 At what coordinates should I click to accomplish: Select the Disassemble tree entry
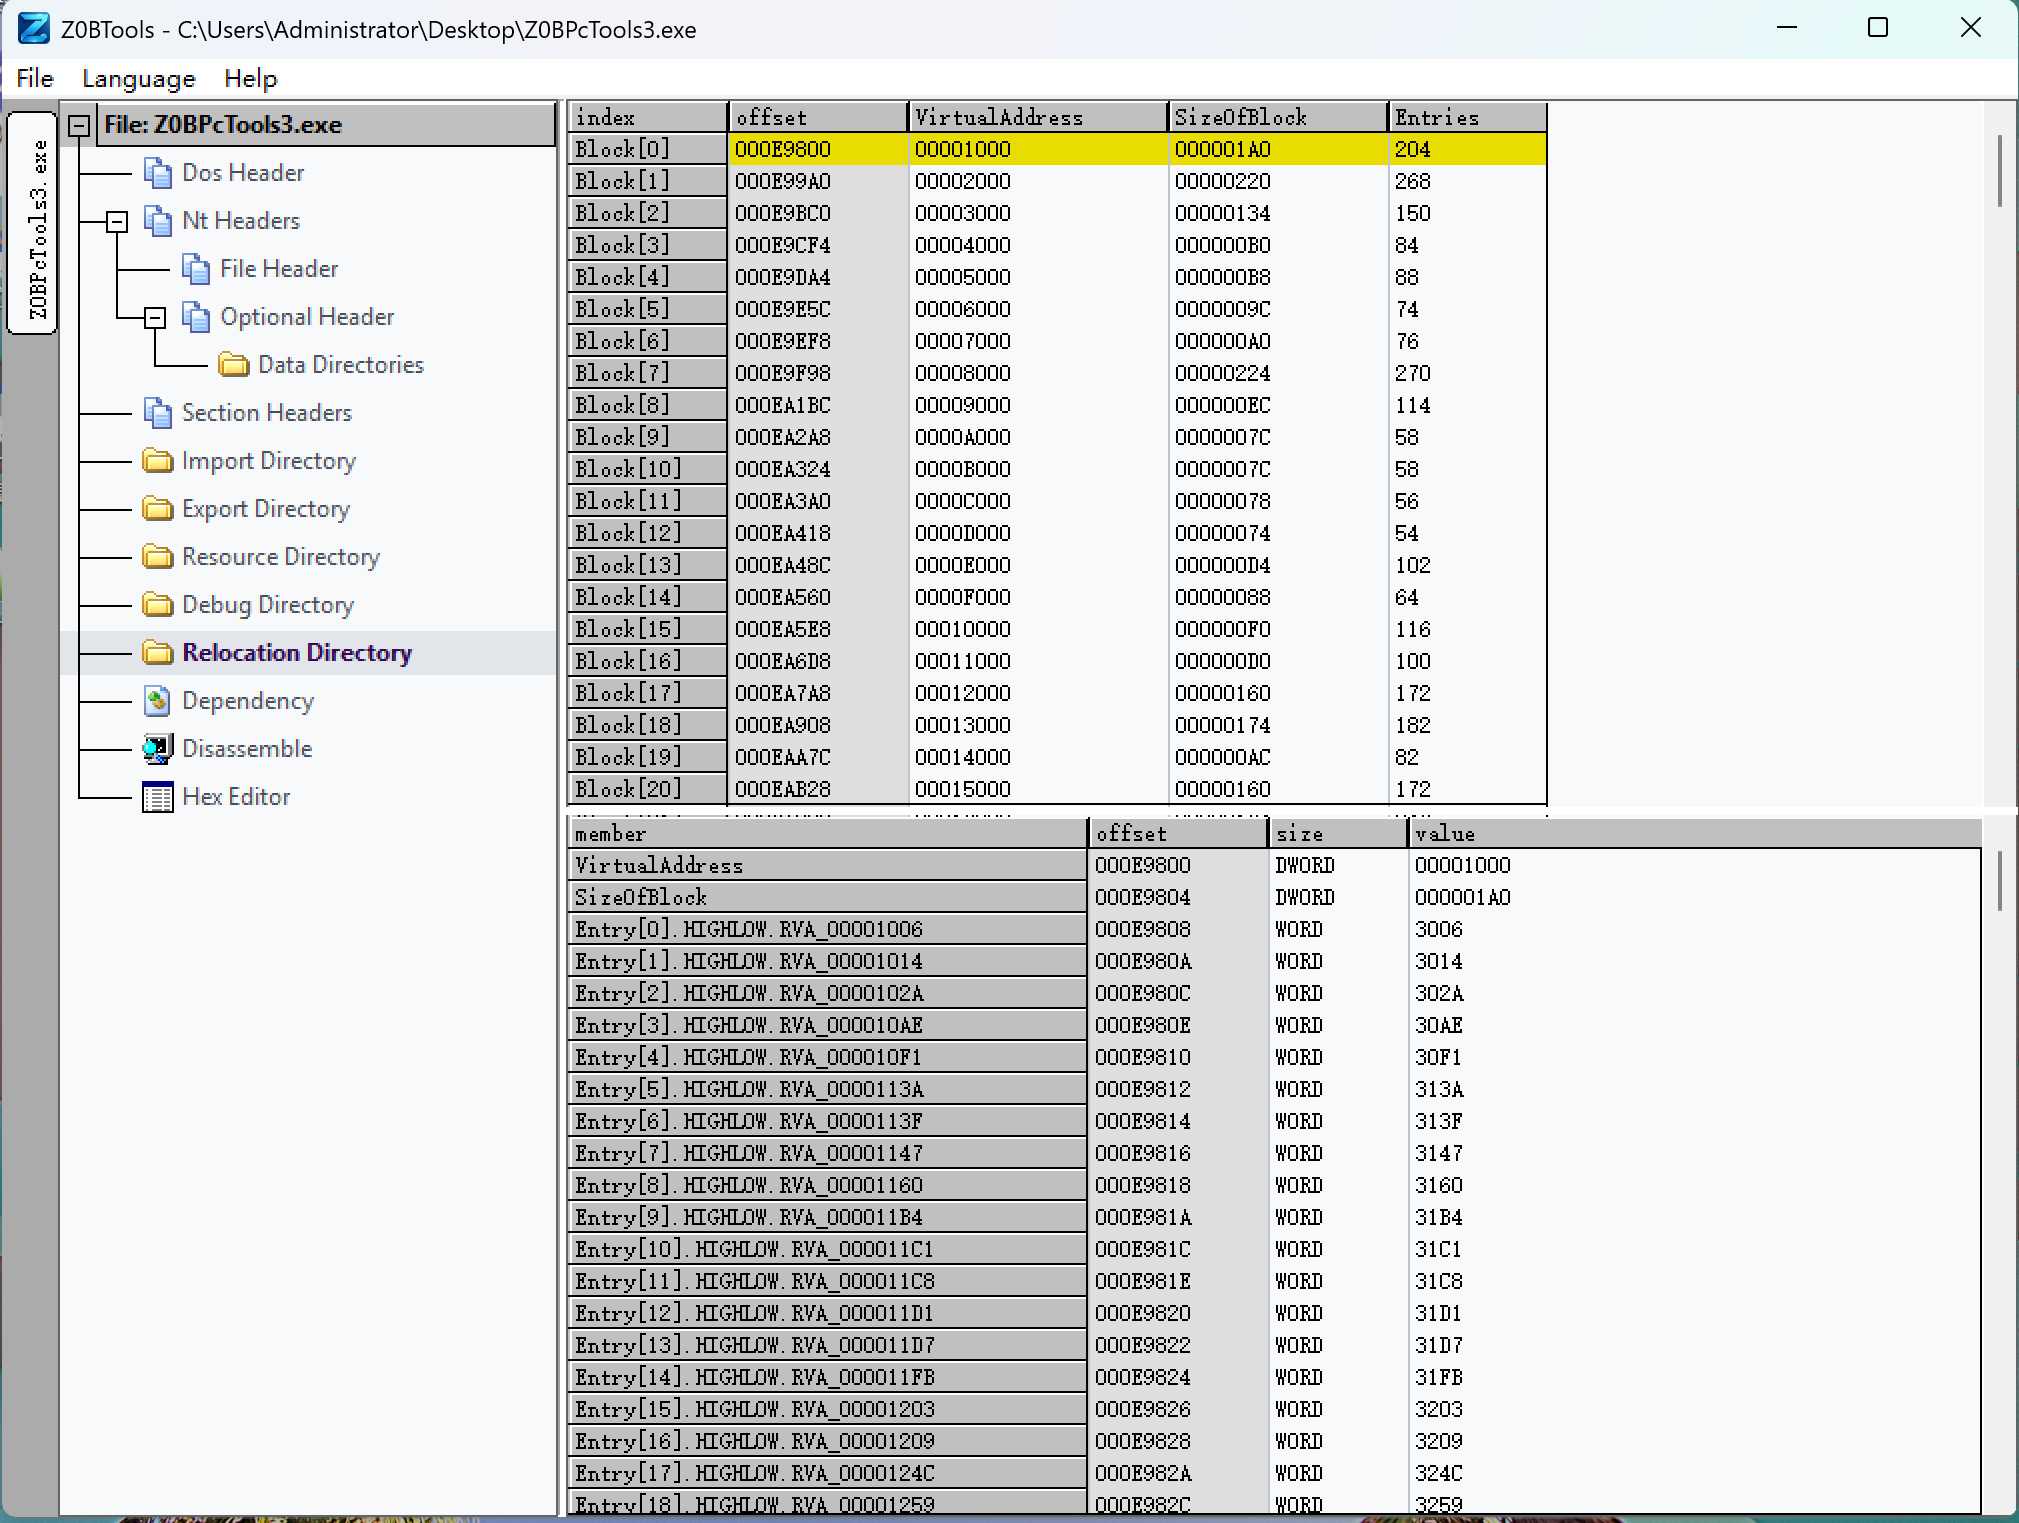(247, 748)
